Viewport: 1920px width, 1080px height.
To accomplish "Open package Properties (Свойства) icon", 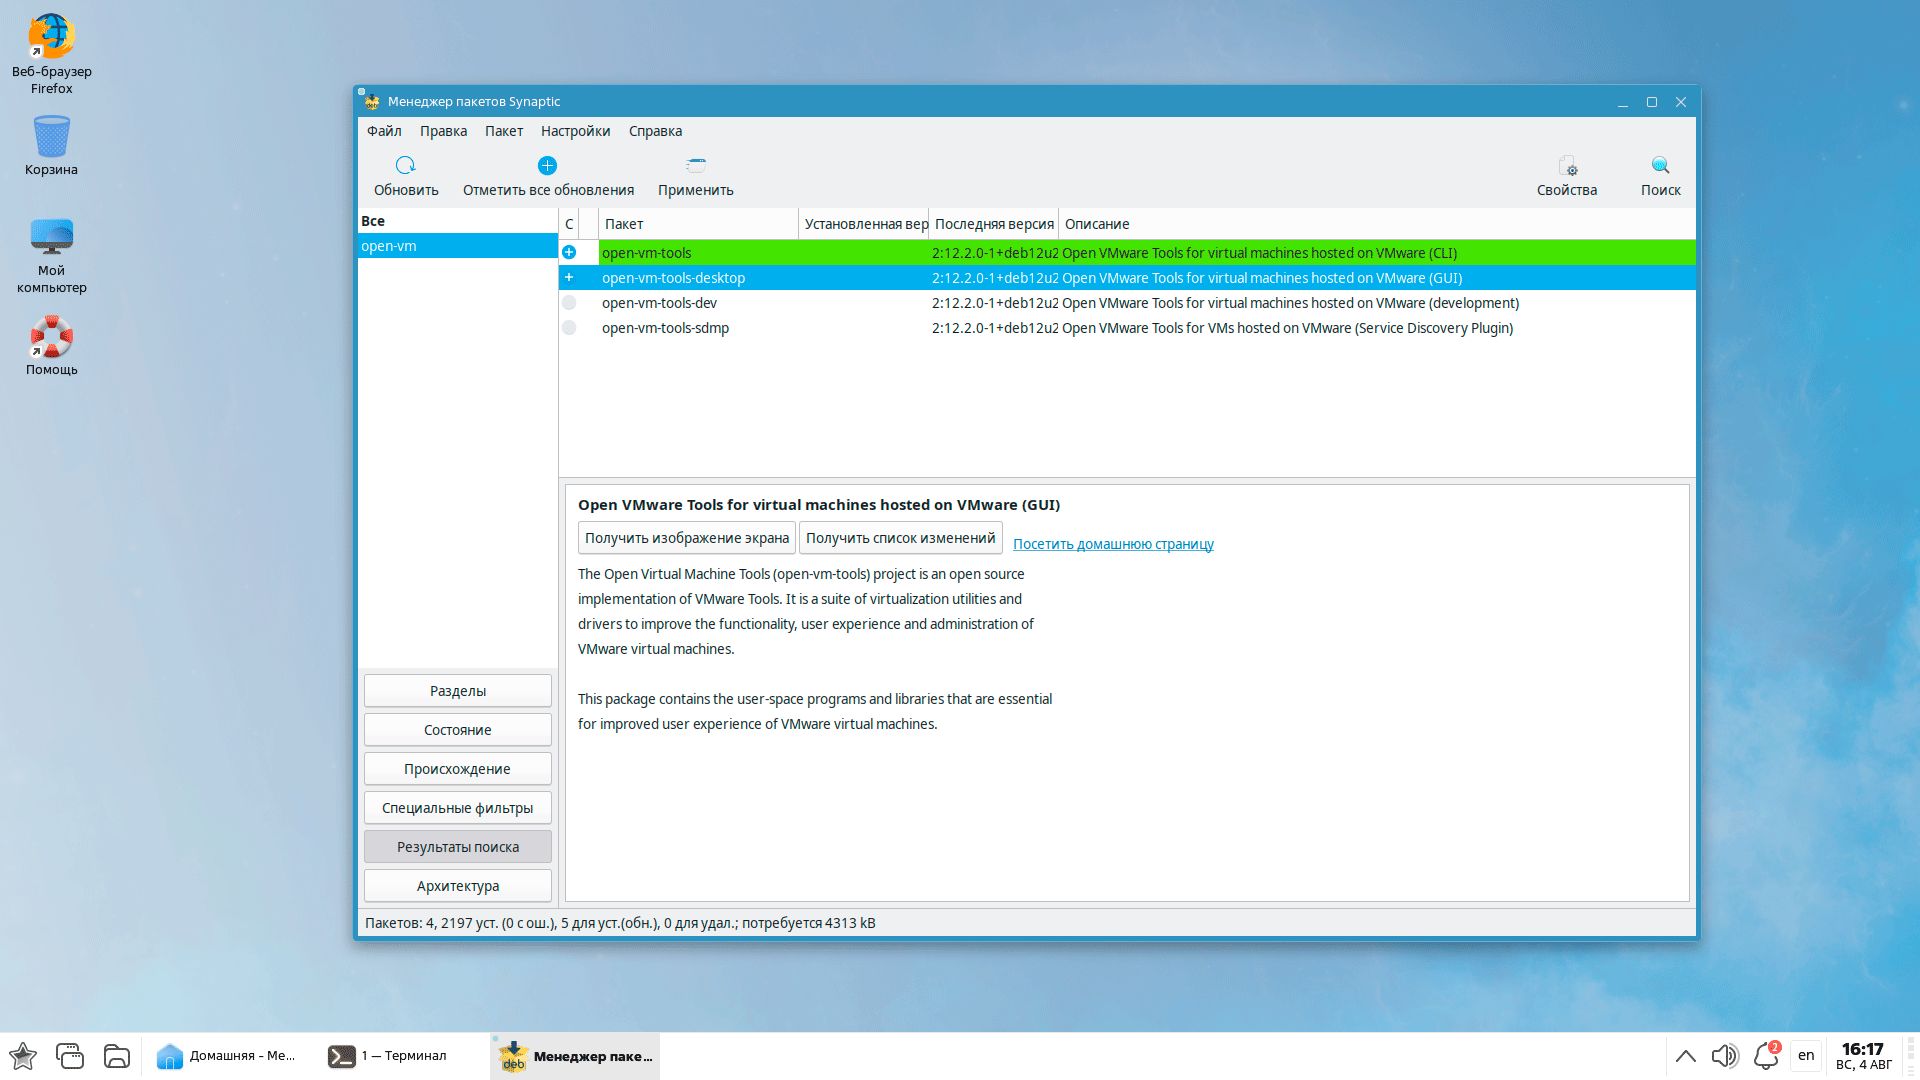I will [x=1566, y=166].
